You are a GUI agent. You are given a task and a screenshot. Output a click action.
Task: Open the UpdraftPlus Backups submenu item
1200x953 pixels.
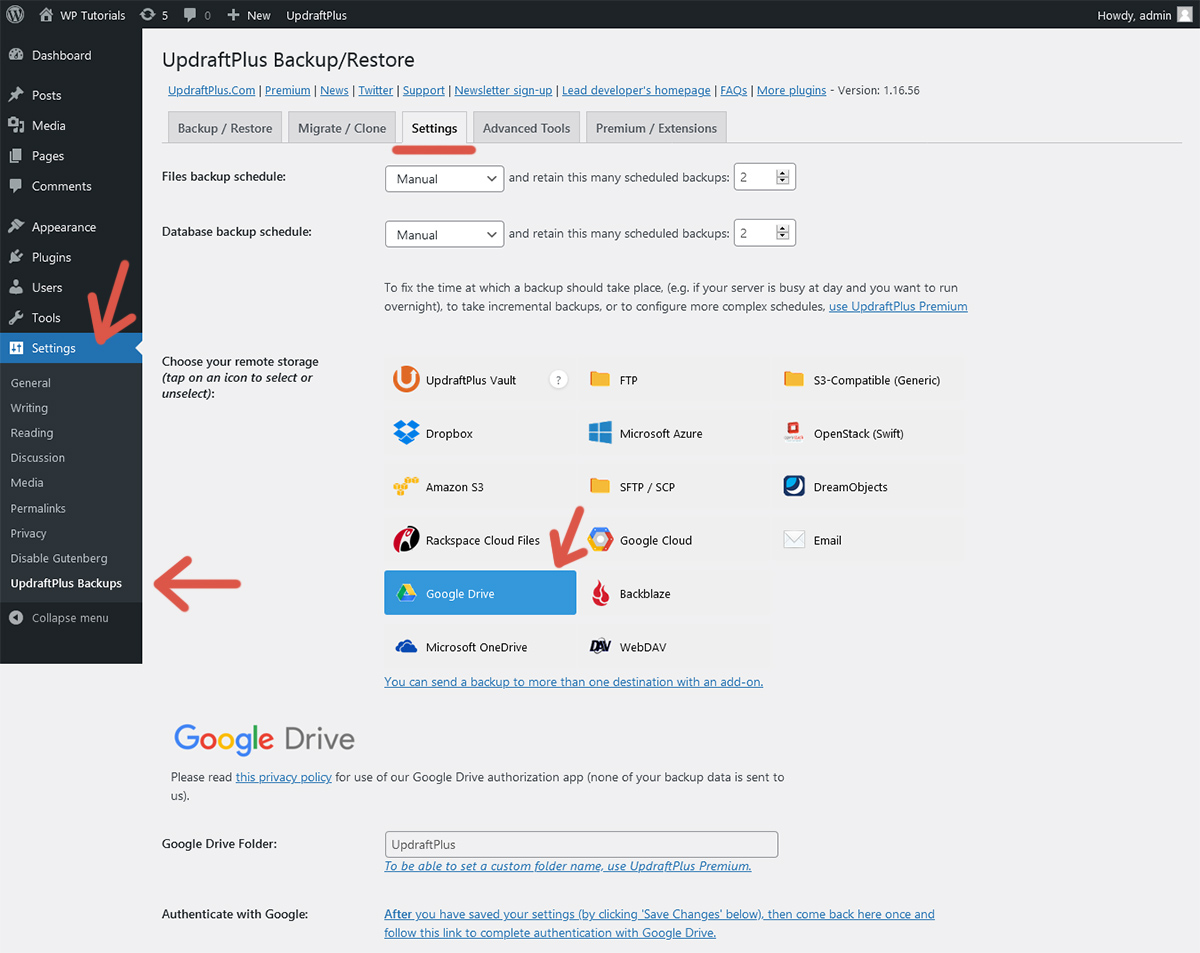[66, 583]
